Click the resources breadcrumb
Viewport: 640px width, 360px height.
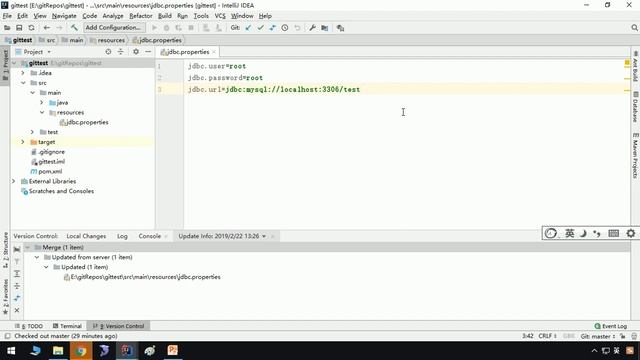click(108, 40)
